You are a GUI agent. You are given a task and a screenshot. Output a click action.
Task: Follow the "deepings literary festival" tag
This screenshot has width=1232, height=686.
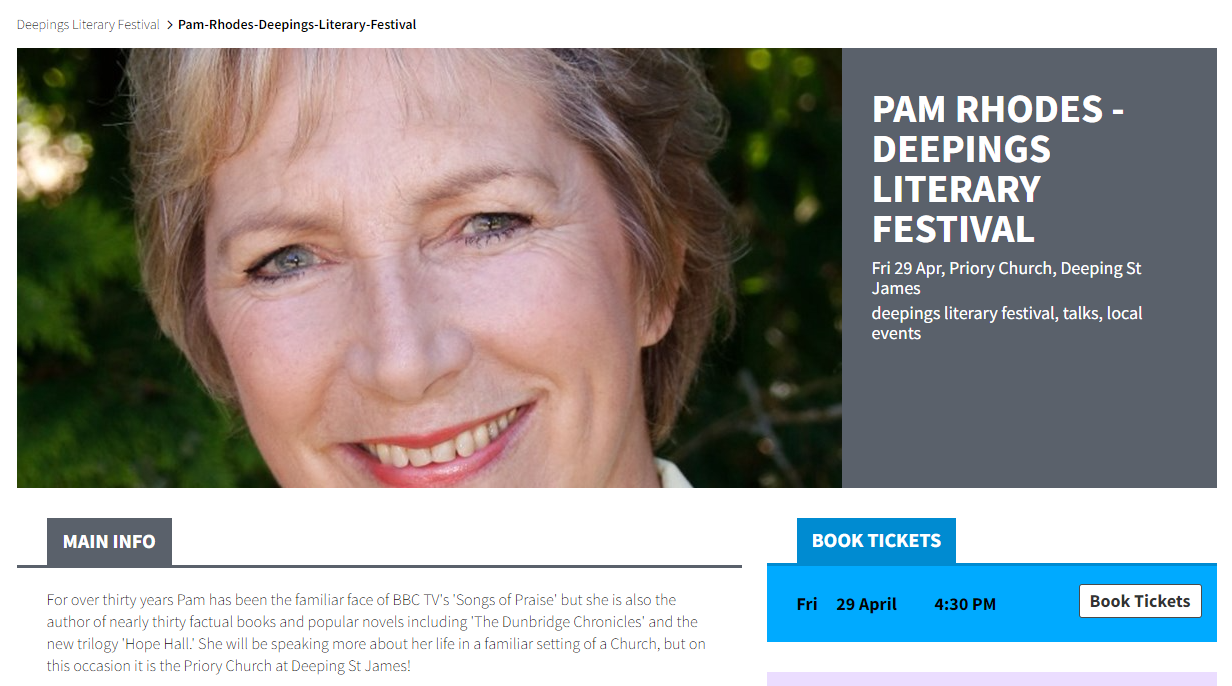pos(963,313)
